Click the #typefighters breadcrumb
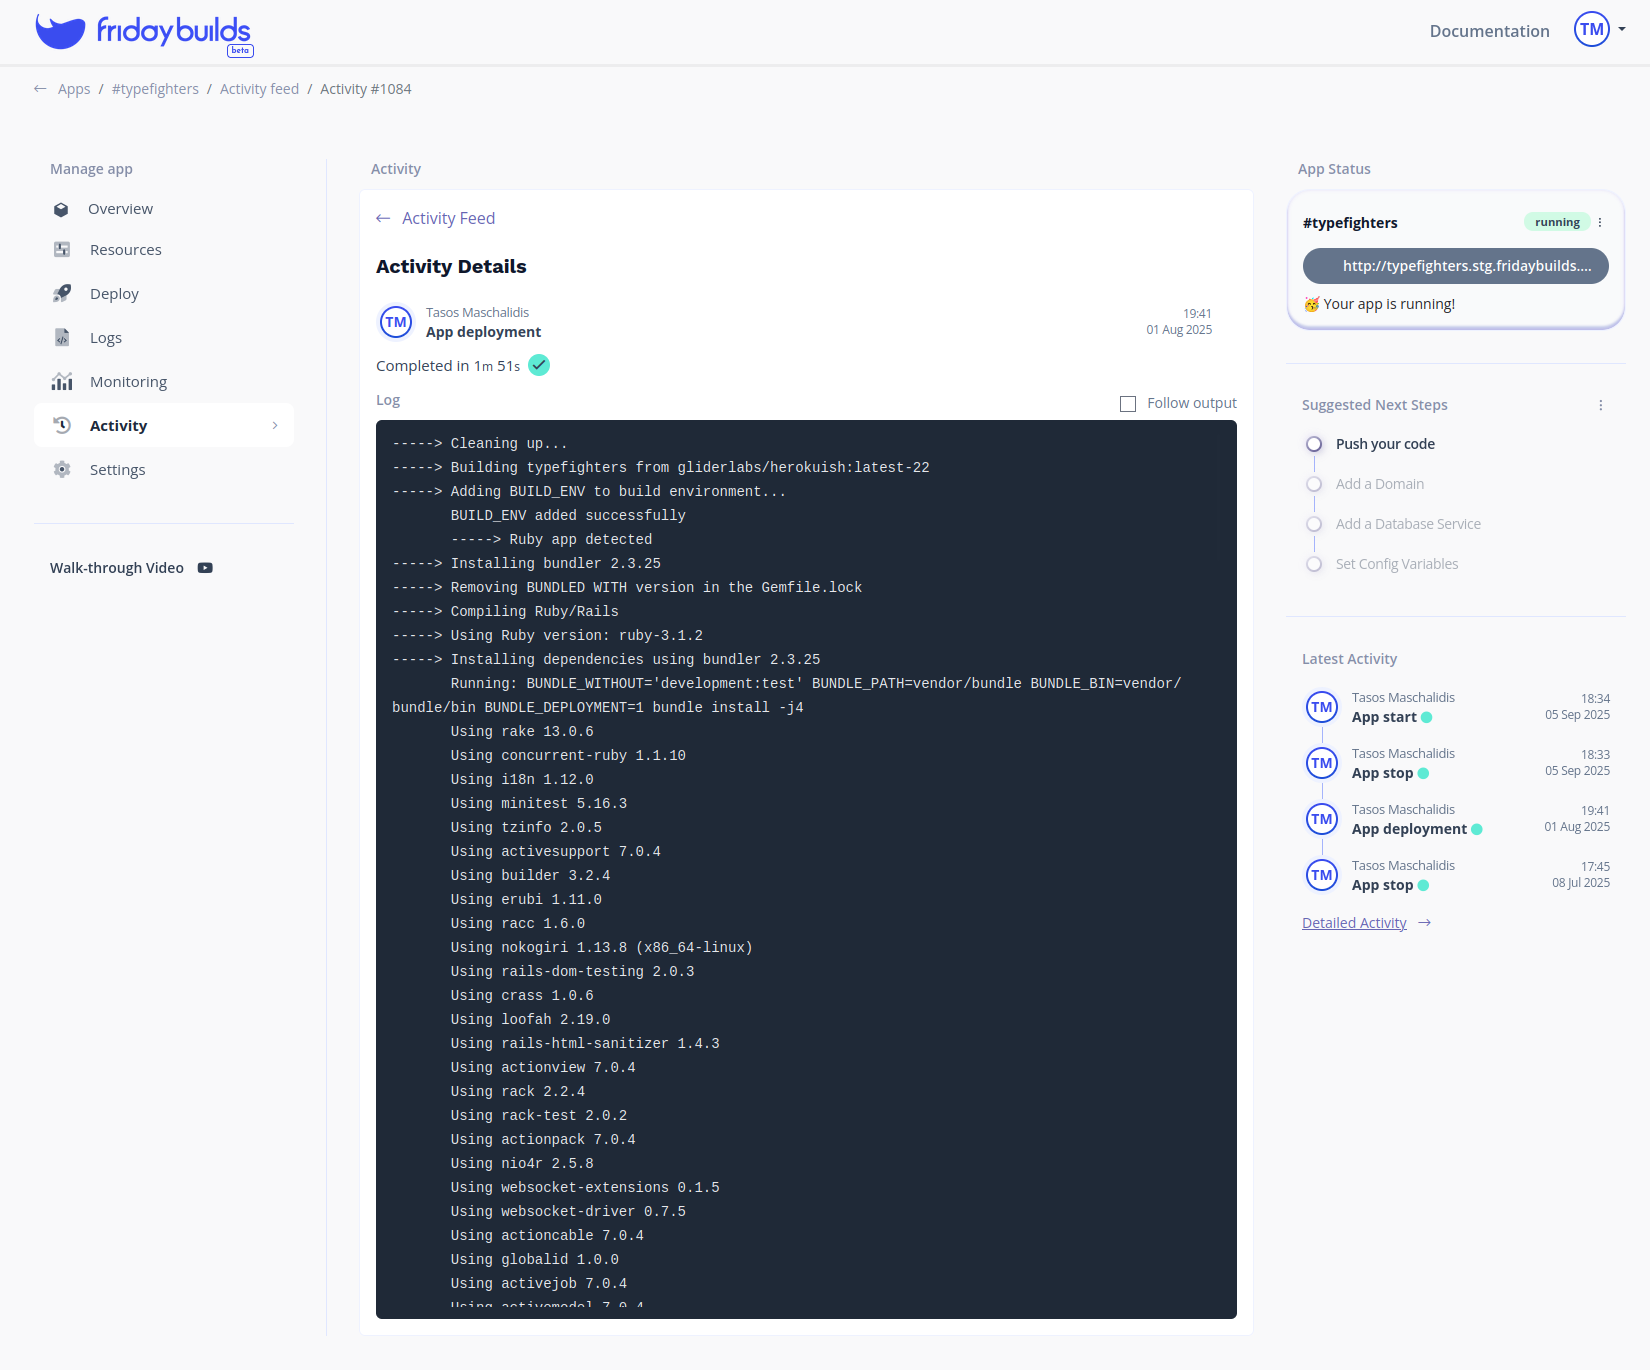 [155, 88]
